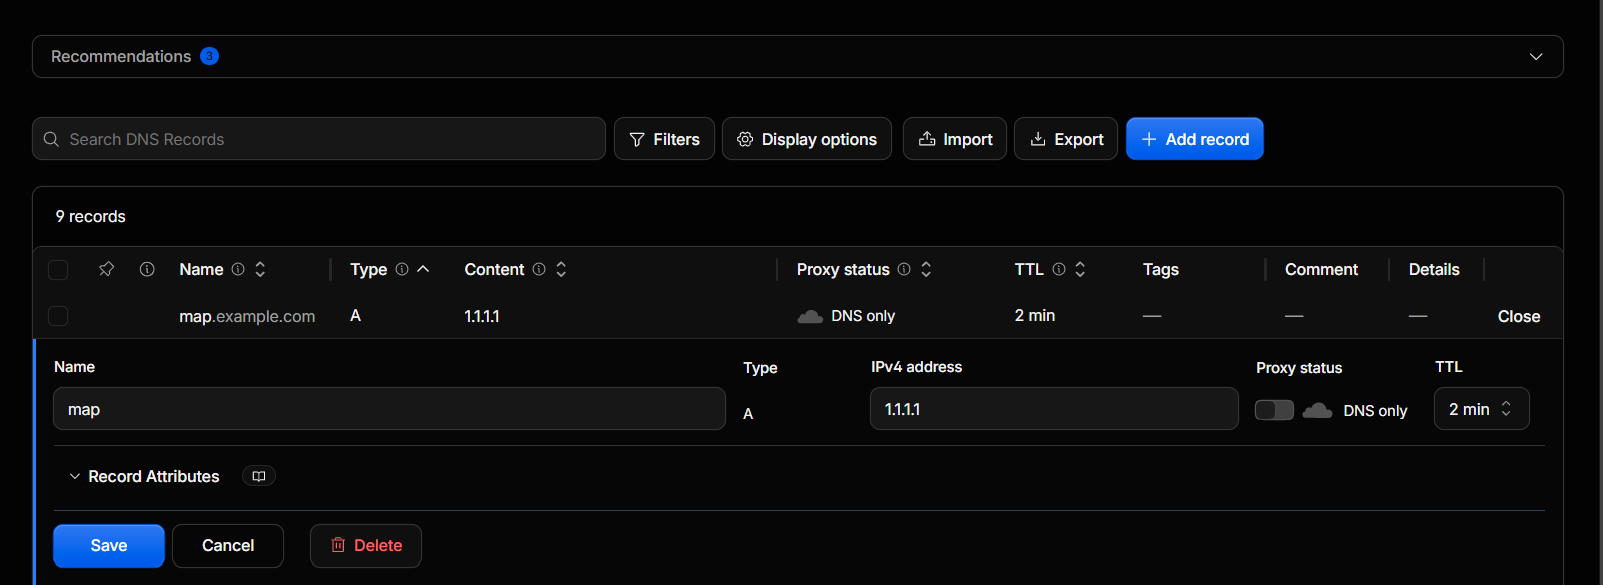Toggle the Proxy status switch
Image resolution: width=1603 pixels, height=585 pixels.
(1274, 410)
